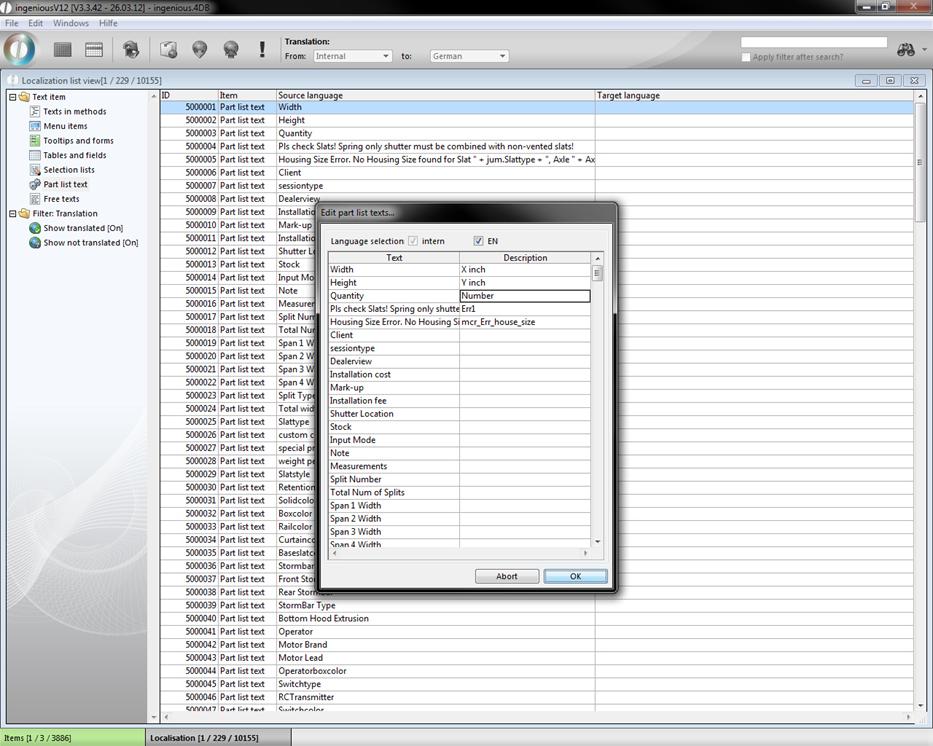Click the Abort button
The image size is (933, 746).
[x=507, y=576]
